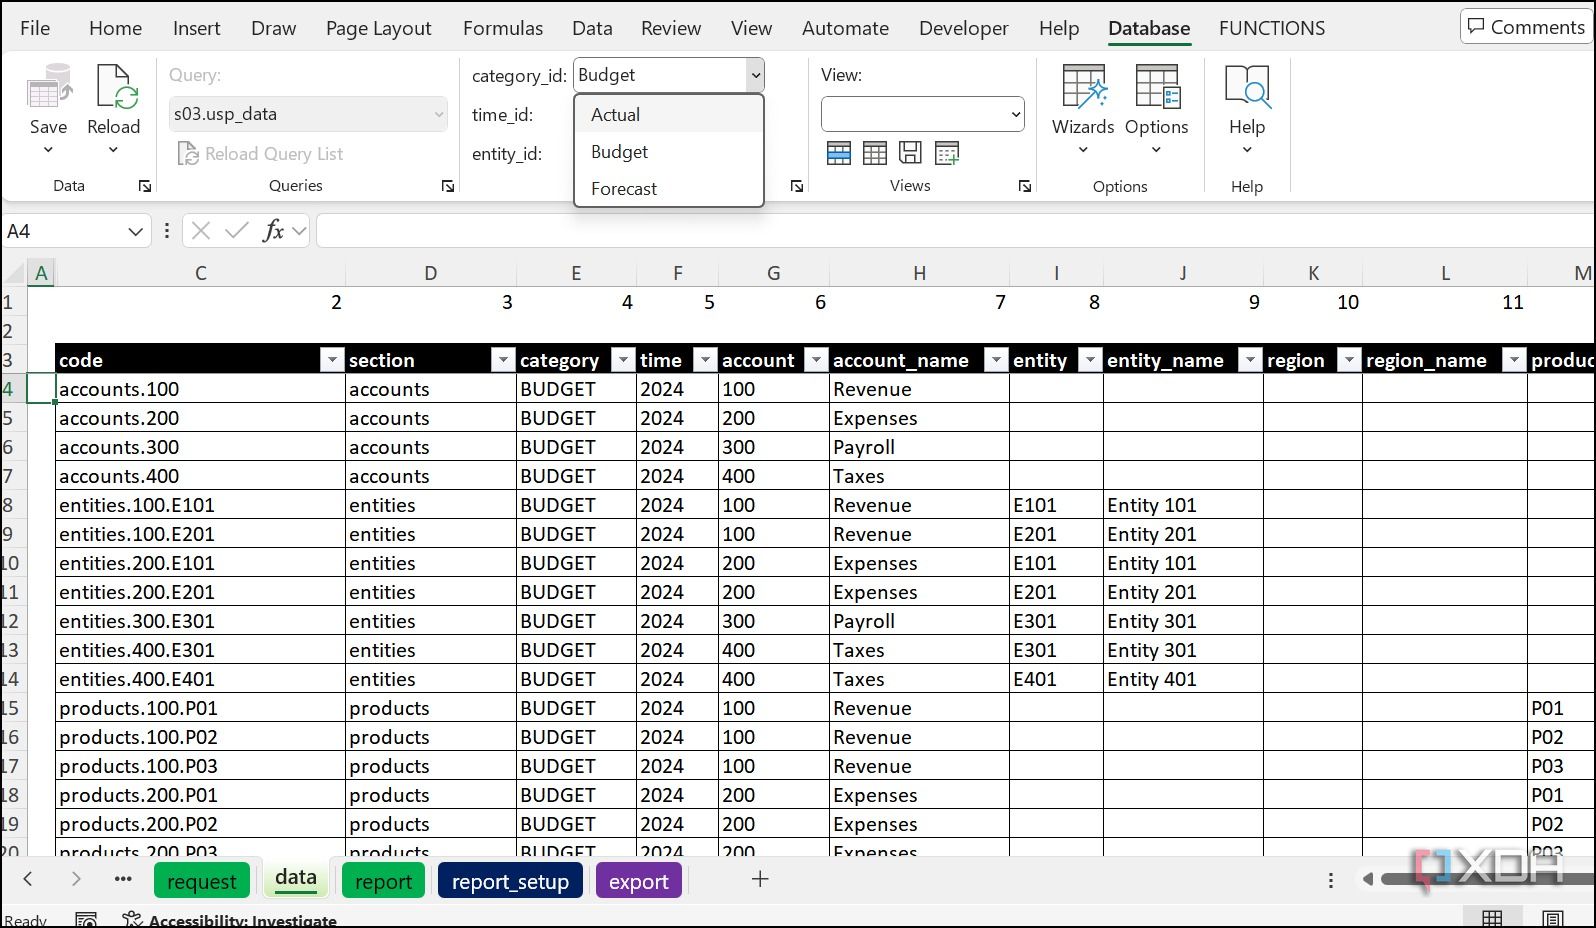This screenshot has height=928, width=1596.
Task: Open the section column filter dropdown
Action: click(x=503, y=360)
